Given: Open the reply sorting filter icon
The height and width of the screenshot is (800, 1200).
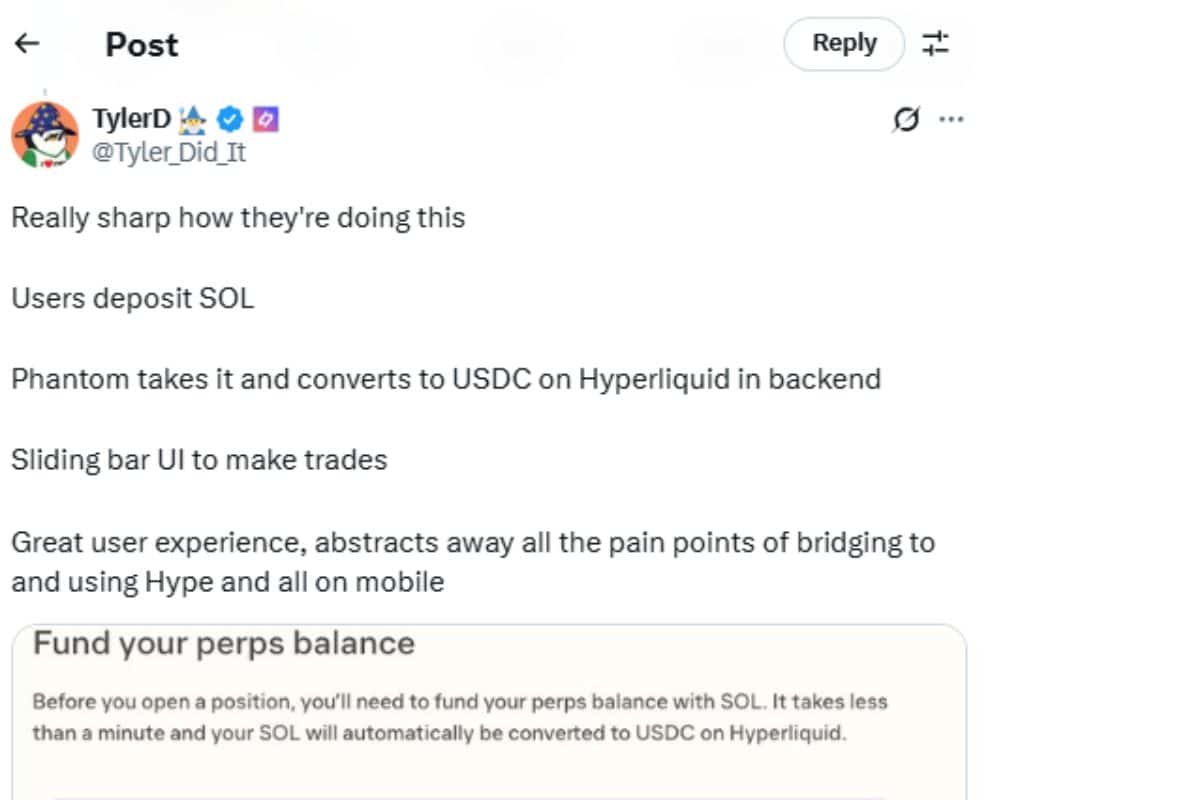Looking at the screenshot, I should pyautogui.click(x=936, y=44).
